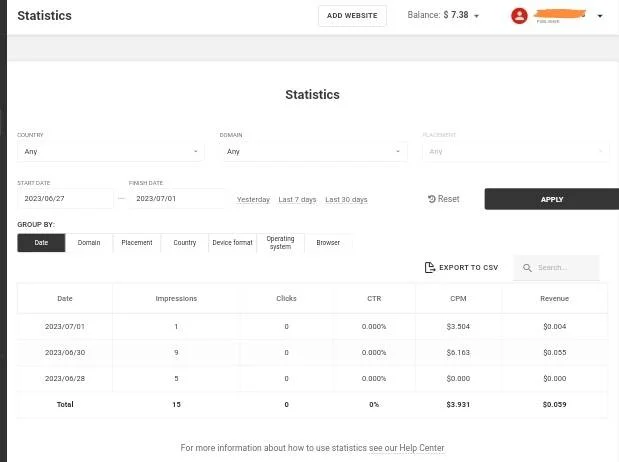Click the Revenue column header
The height and width of the screenshot is (462, 619).
(x=554, y=299)
